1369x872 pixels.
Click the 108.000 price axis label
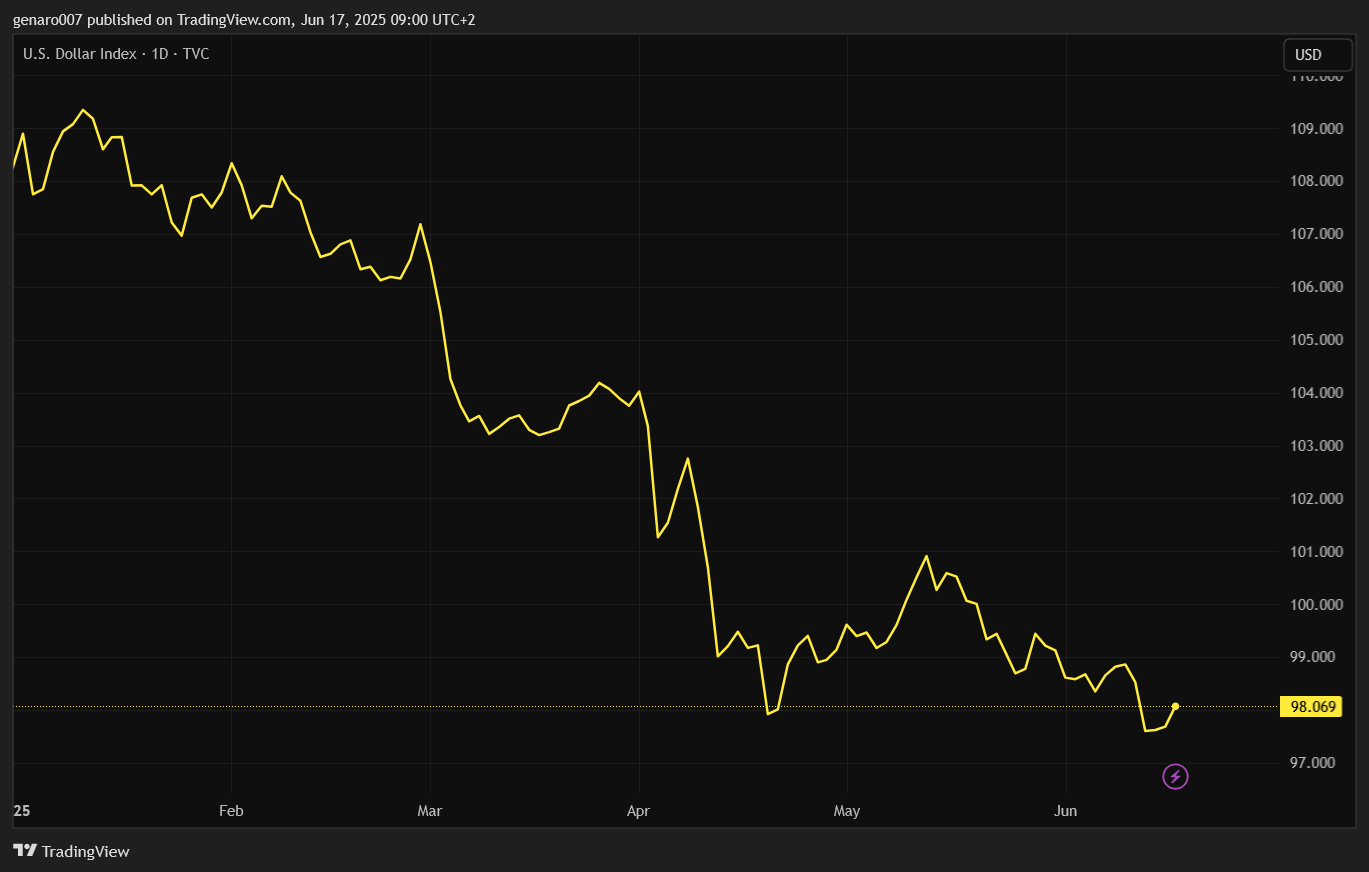[x=1316, y=181]
